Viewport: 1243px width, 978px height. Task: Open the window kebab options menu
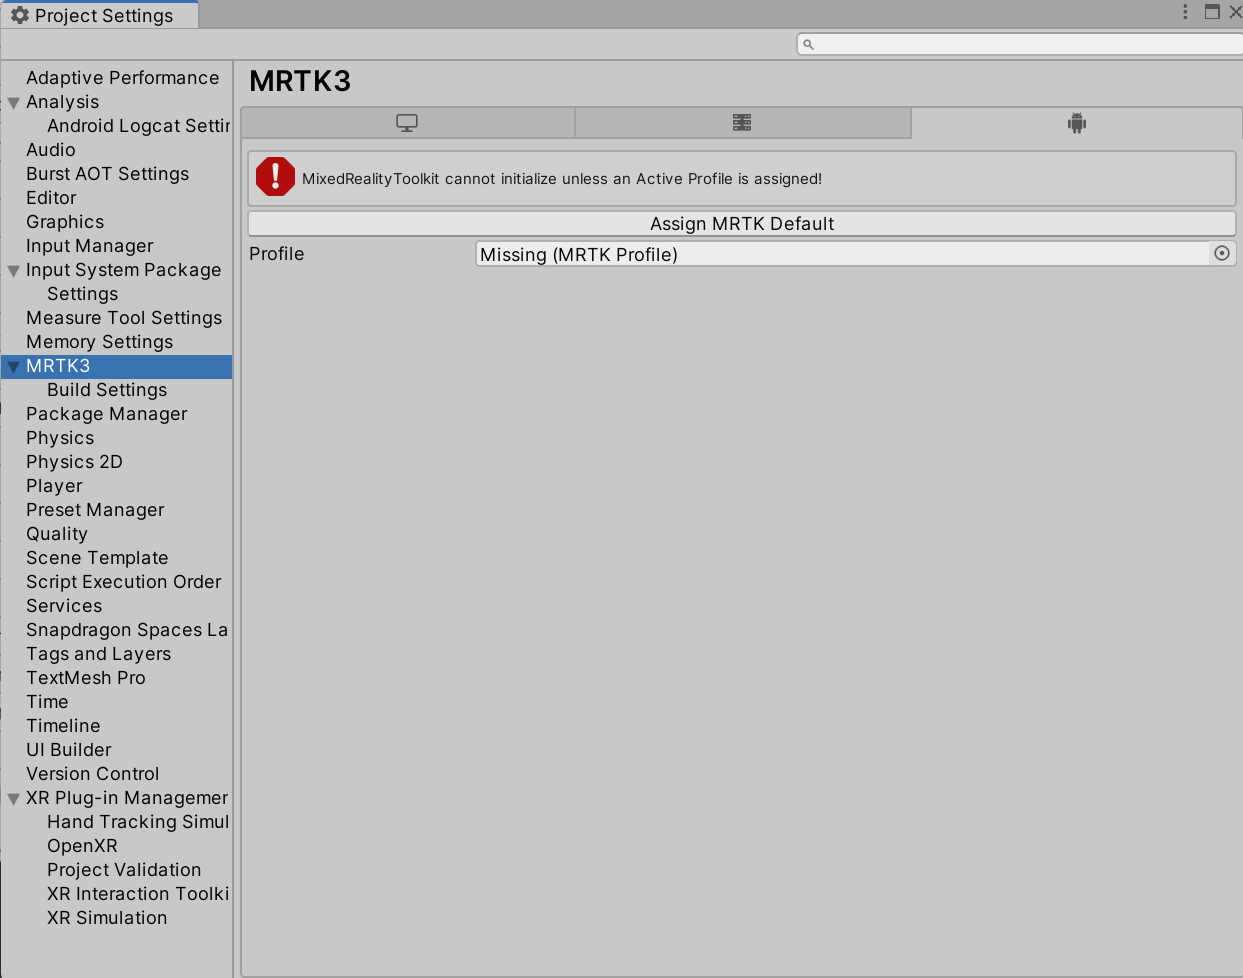coord(1185,12)
